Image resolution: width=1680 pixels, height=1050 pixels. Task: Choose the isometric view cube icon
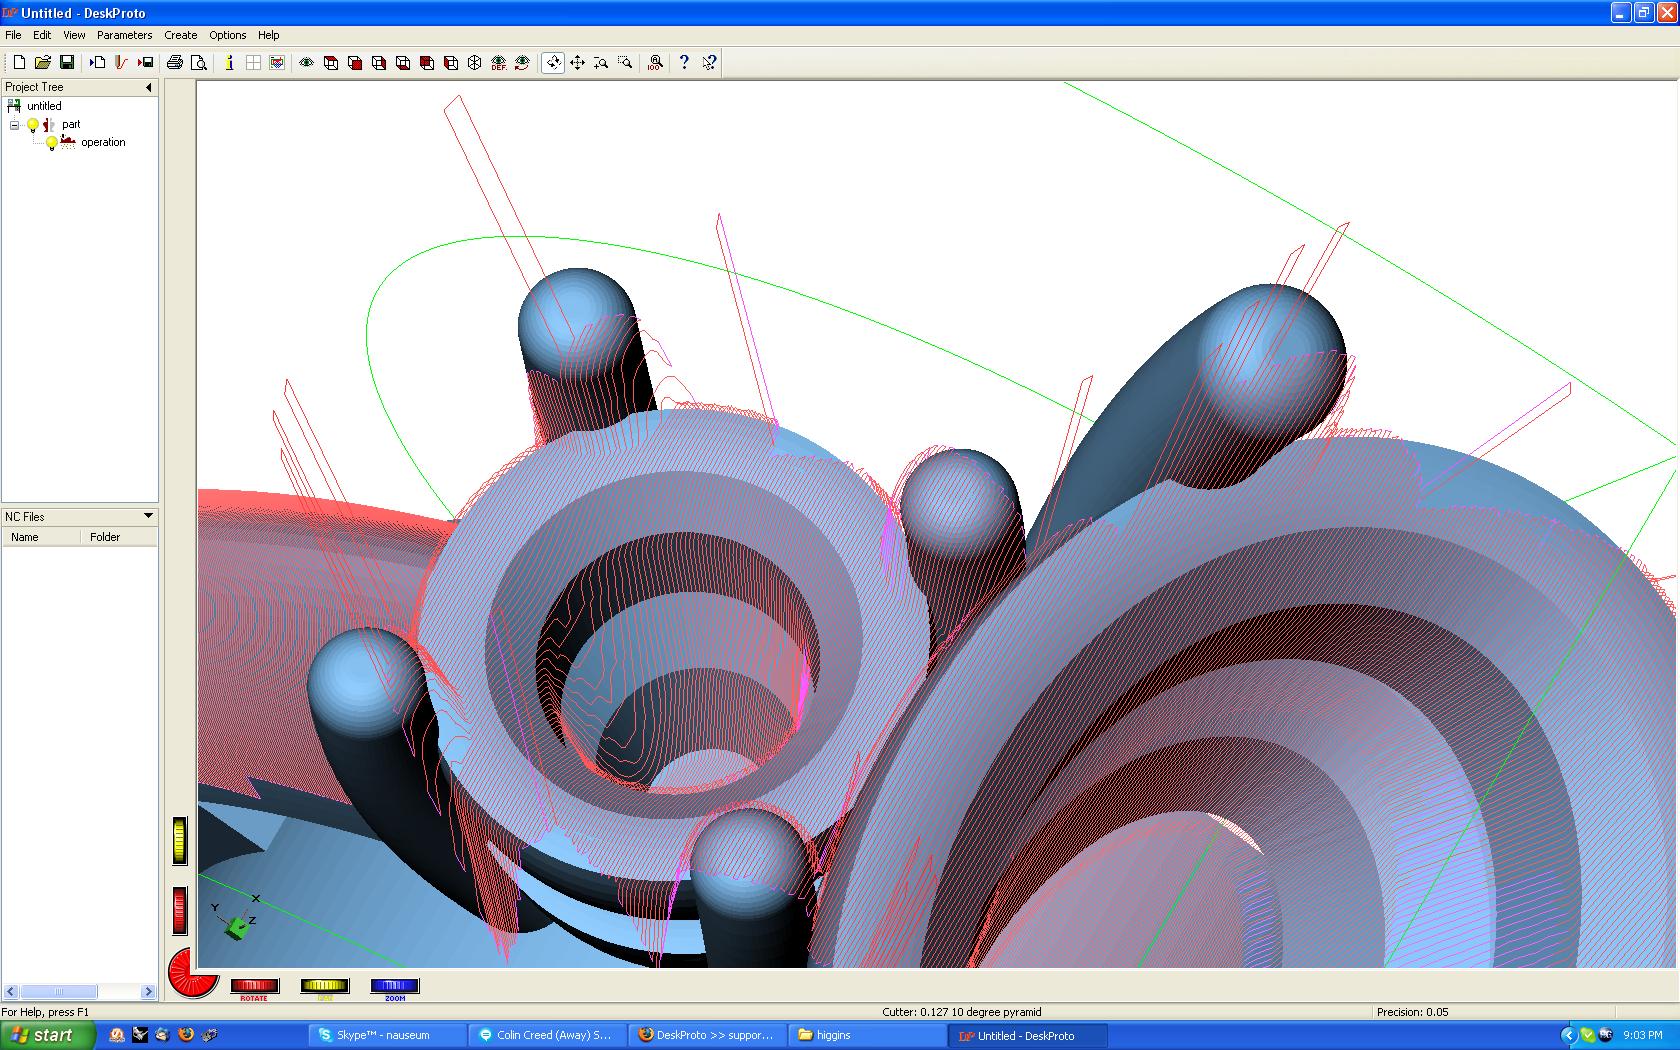point(475,62)
